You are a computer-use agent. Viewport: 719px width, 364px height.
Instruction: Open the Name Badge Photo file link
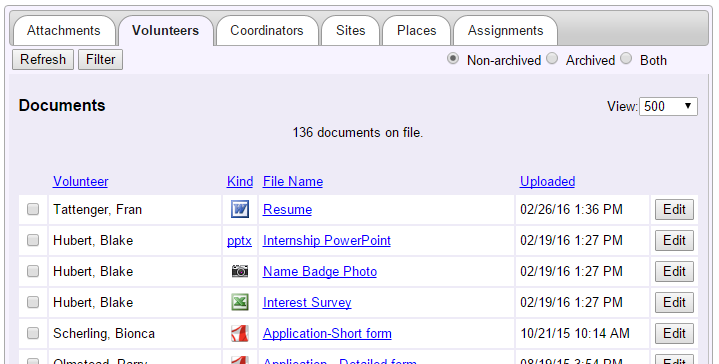tap(320, 271)
